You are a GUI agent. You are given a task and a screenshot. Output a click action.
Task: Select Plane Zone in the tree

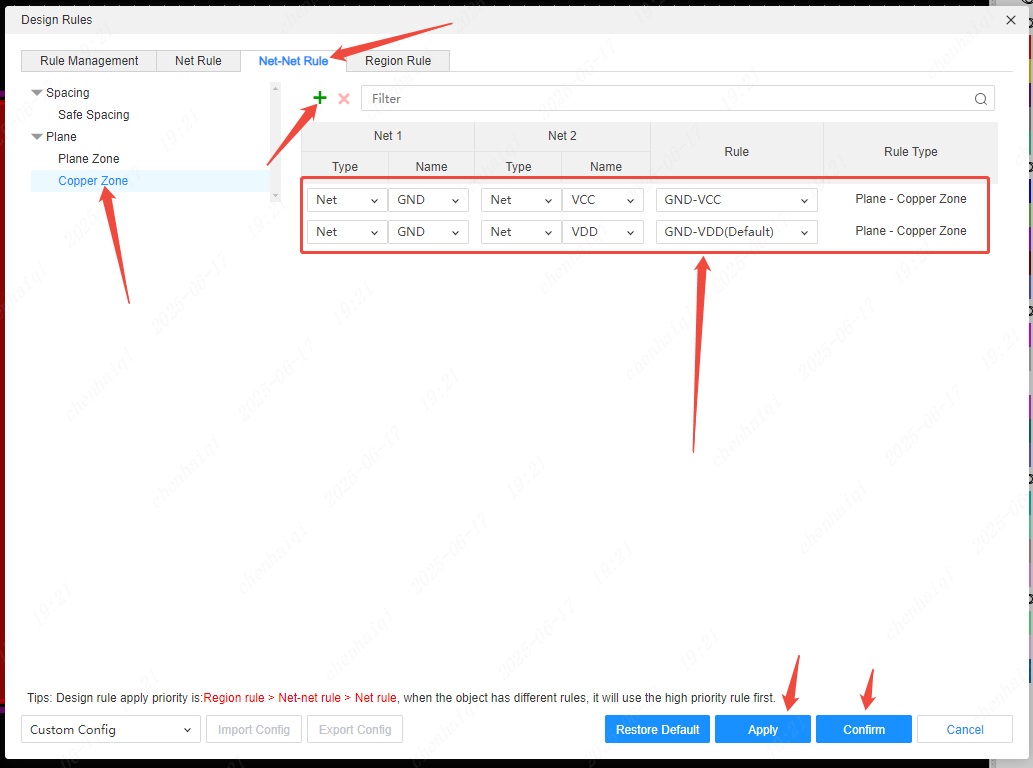(x=88, y=159)
